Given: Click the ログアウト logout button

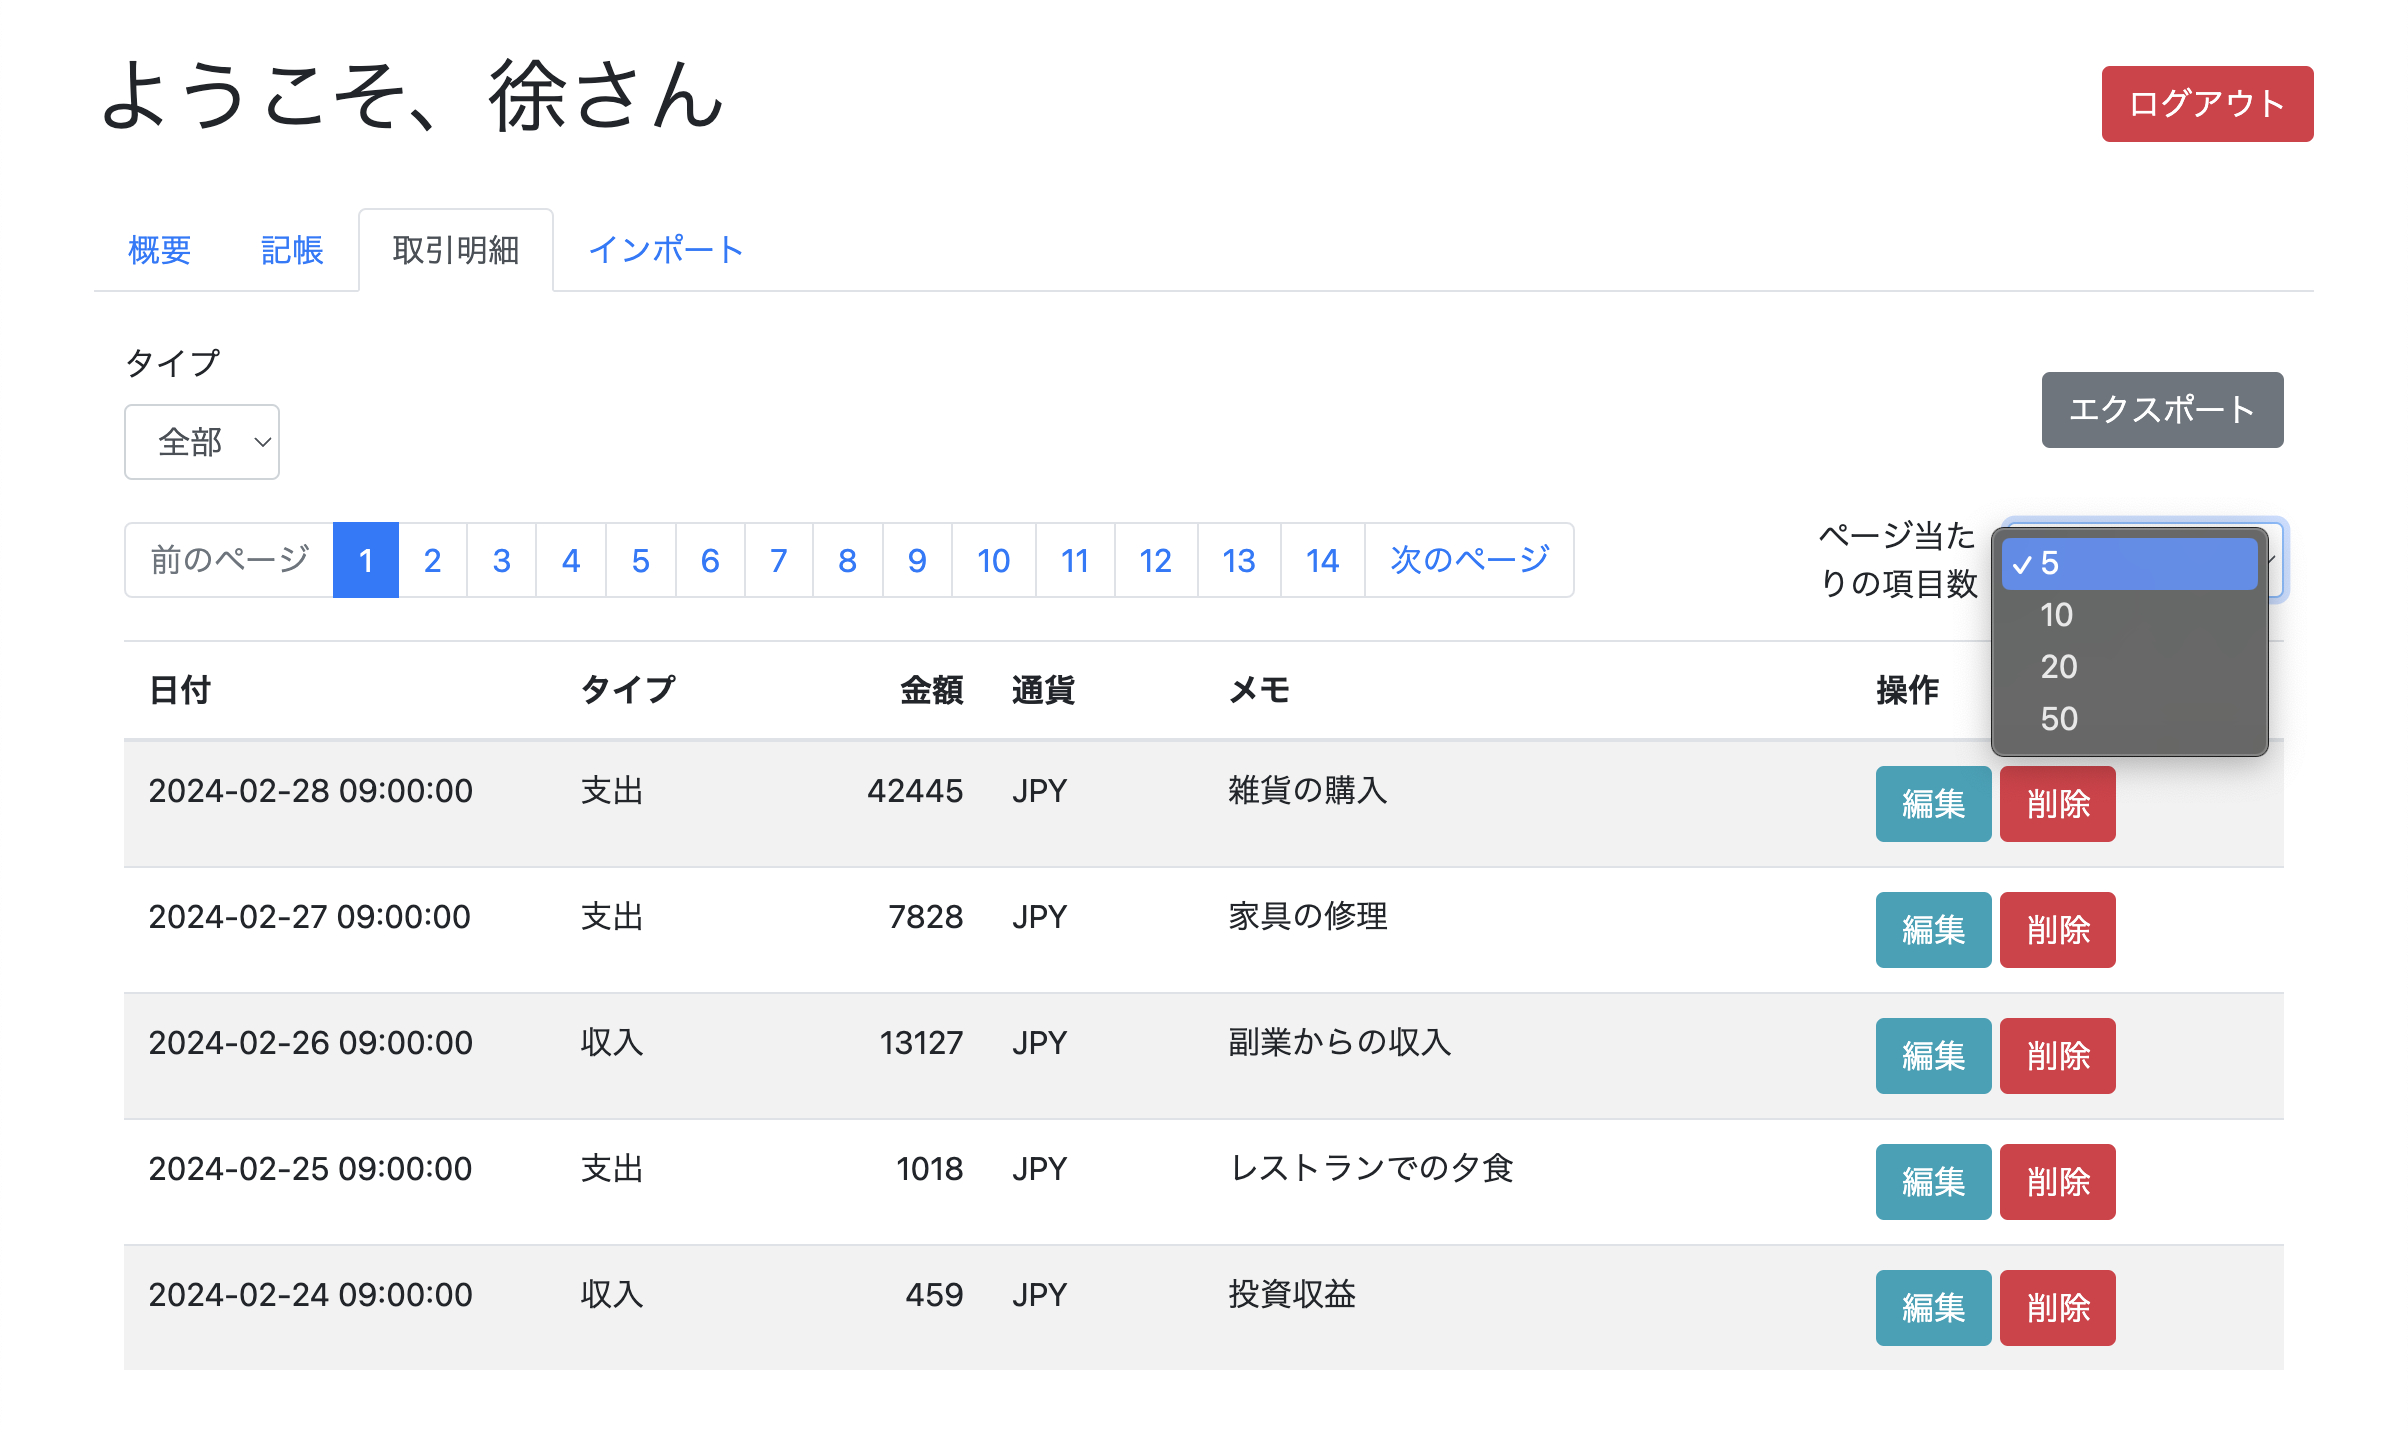Looking at the screenshot, I should (x=2206, y=104).
